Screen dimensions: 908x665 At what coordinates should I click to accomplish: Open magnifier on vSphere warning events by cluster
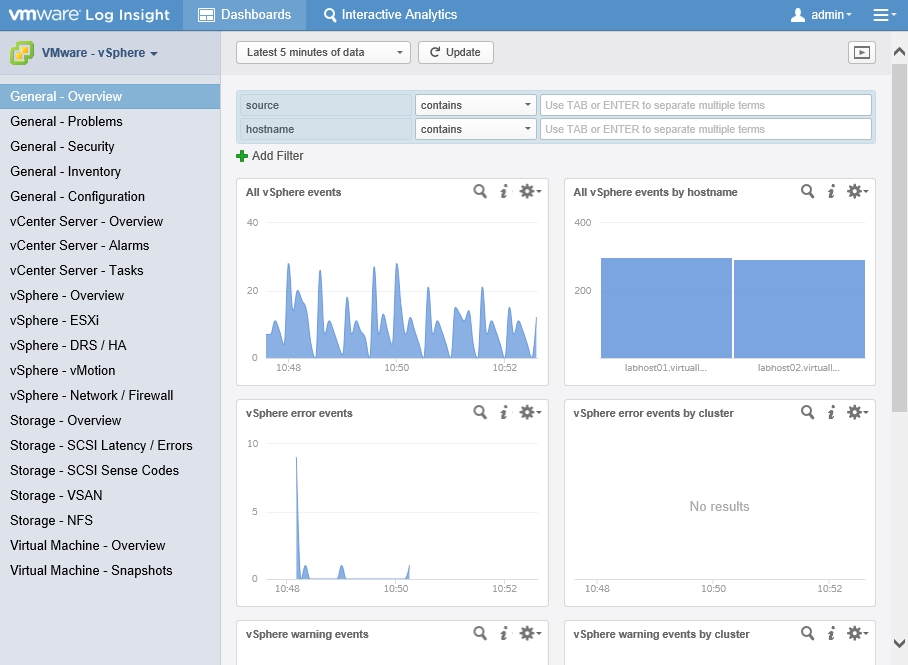[x=808, y=633]
